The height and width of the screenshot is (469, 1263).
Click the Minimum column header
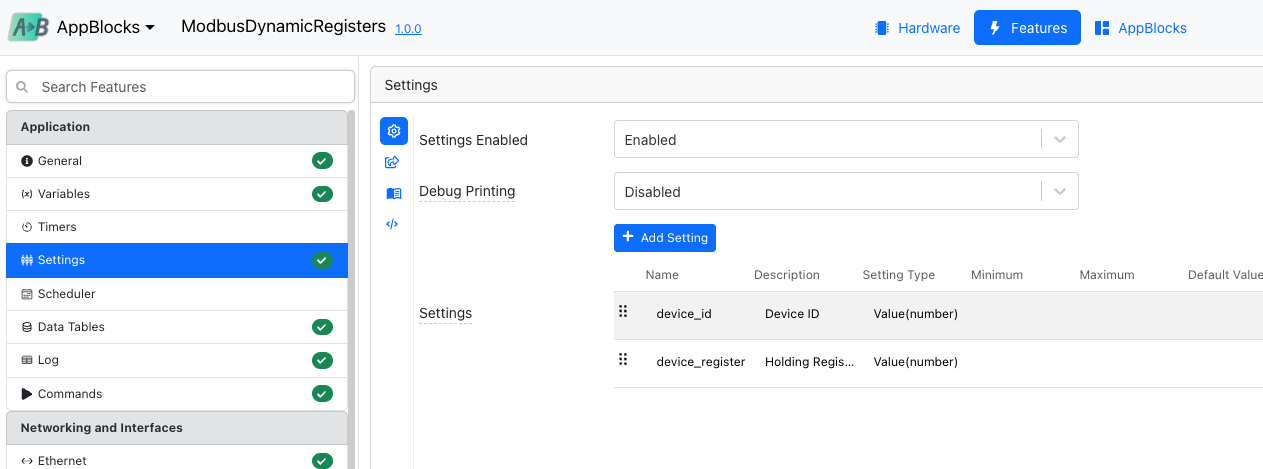pyautogui.click(x=997, y=275)
